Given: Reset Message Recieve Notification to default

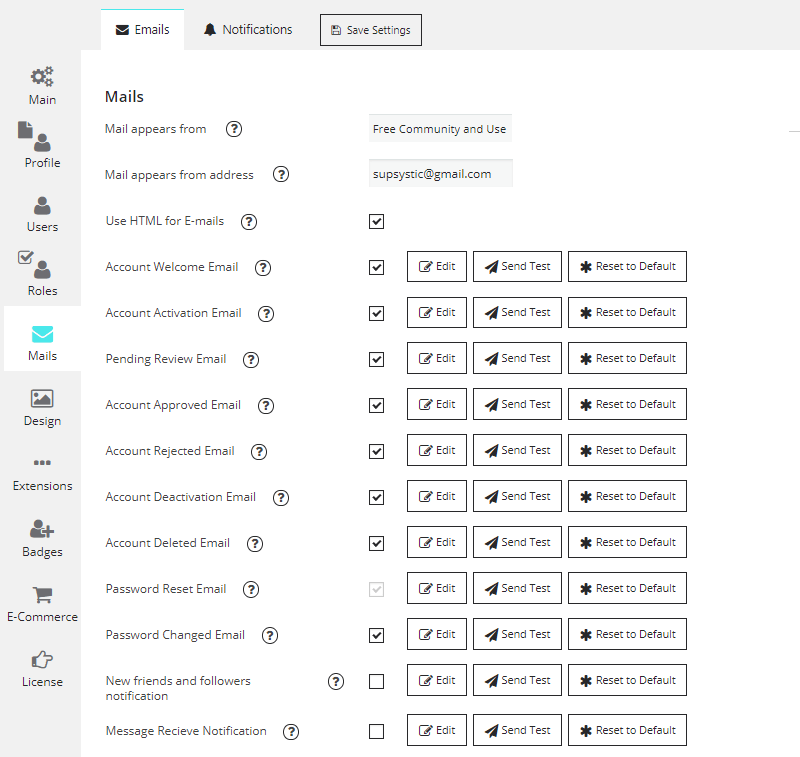Looking at the screenshot, I should (x=628, y=730).
